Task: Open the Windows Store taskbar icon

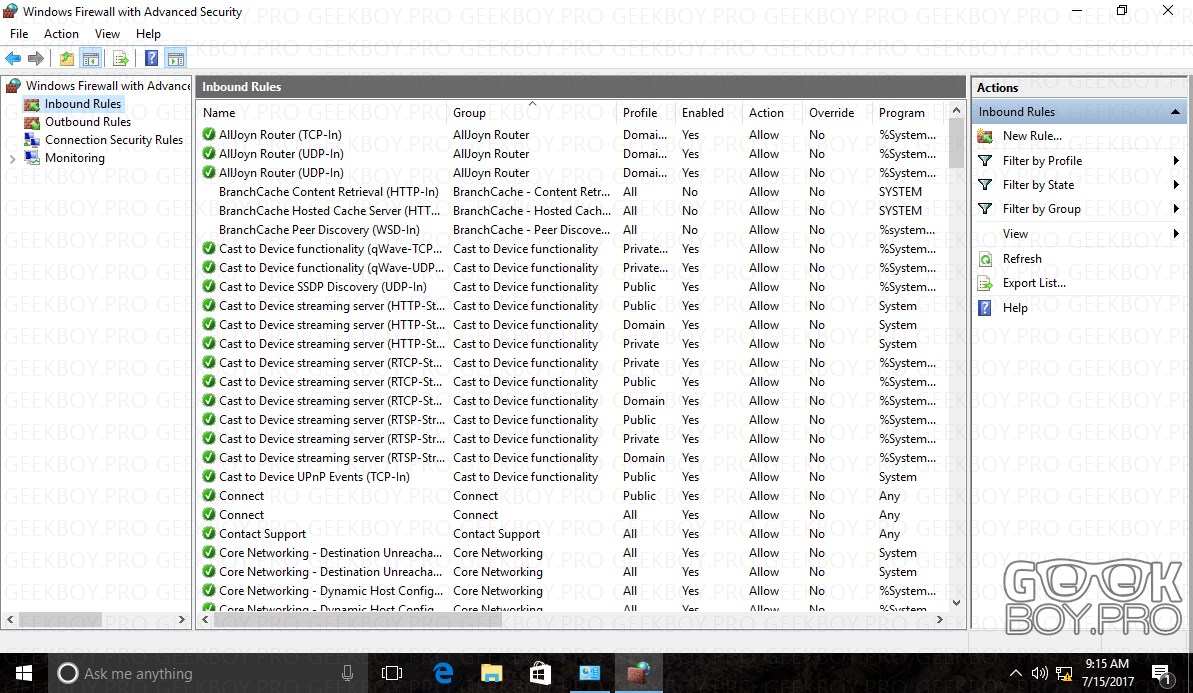Action: point(540,673)
